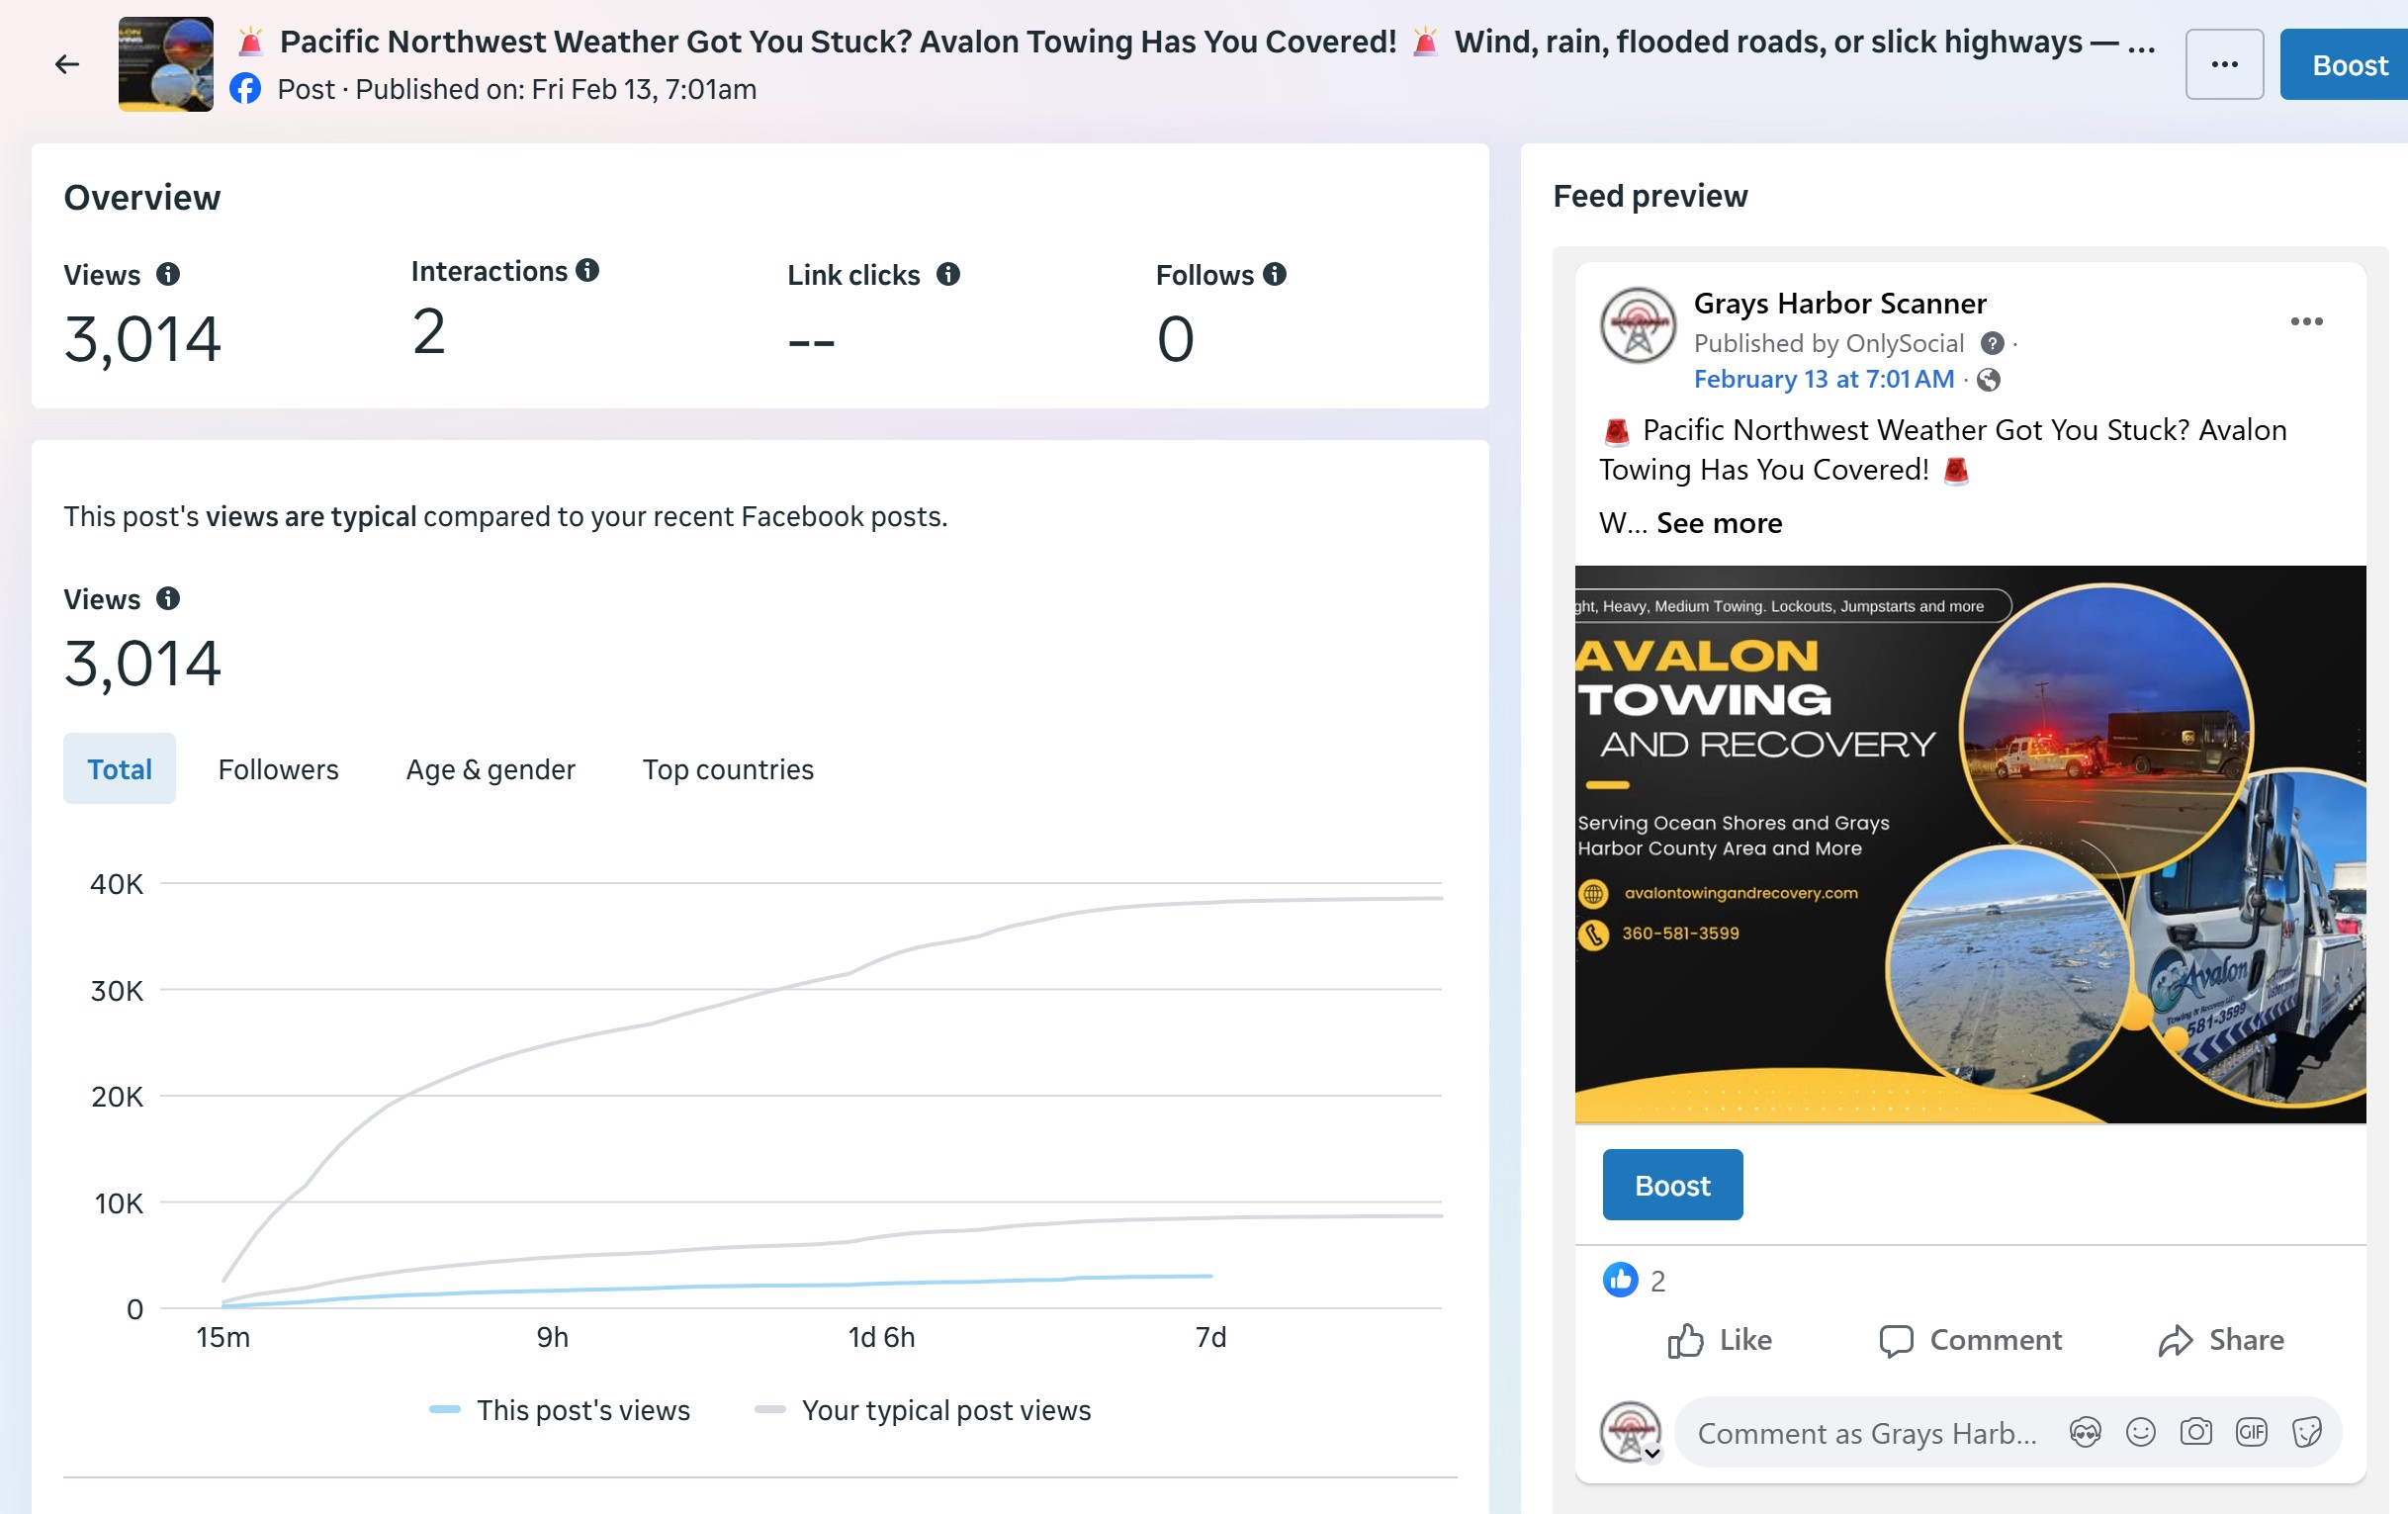Click the back arrow icon

[x=67, y=65]
